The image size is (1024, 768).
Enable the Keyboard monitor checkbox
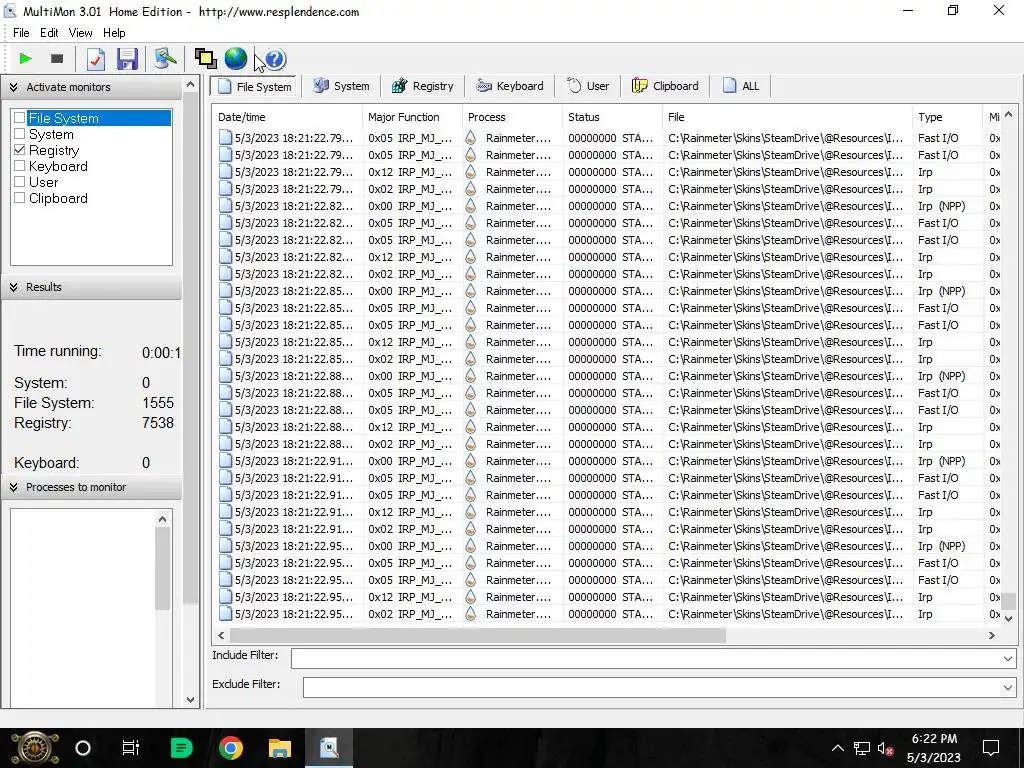coord(20,166)
